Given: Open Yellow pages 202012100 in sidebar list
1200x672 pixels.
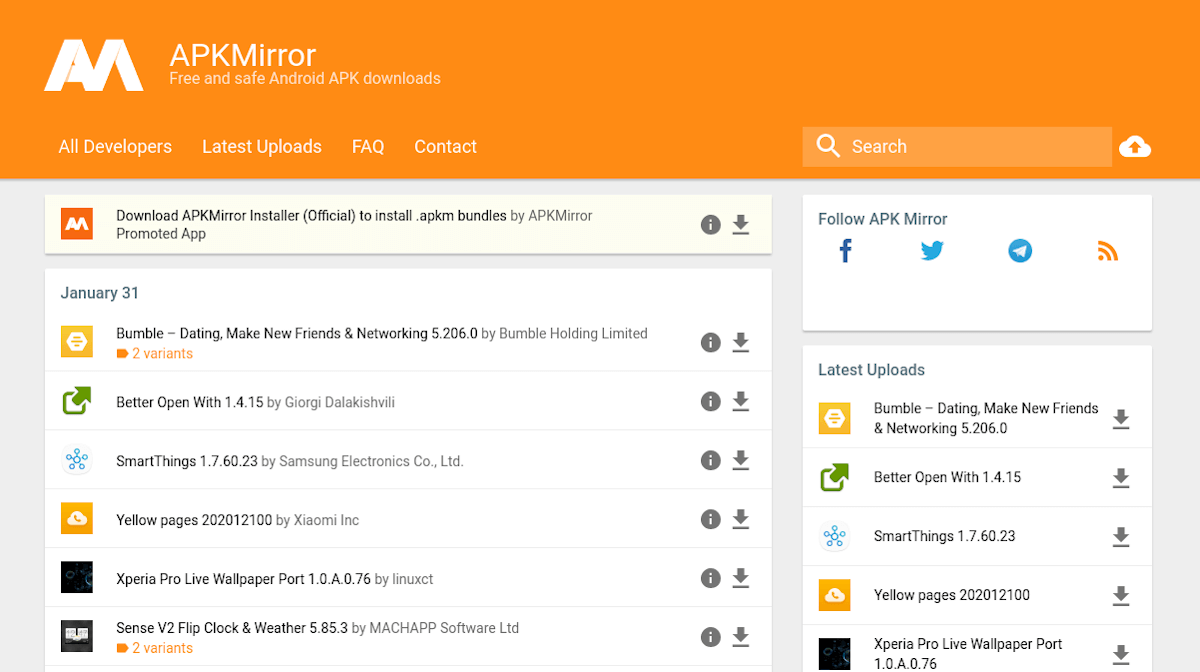Looking at the screenshot, I should tap(952, 595).
